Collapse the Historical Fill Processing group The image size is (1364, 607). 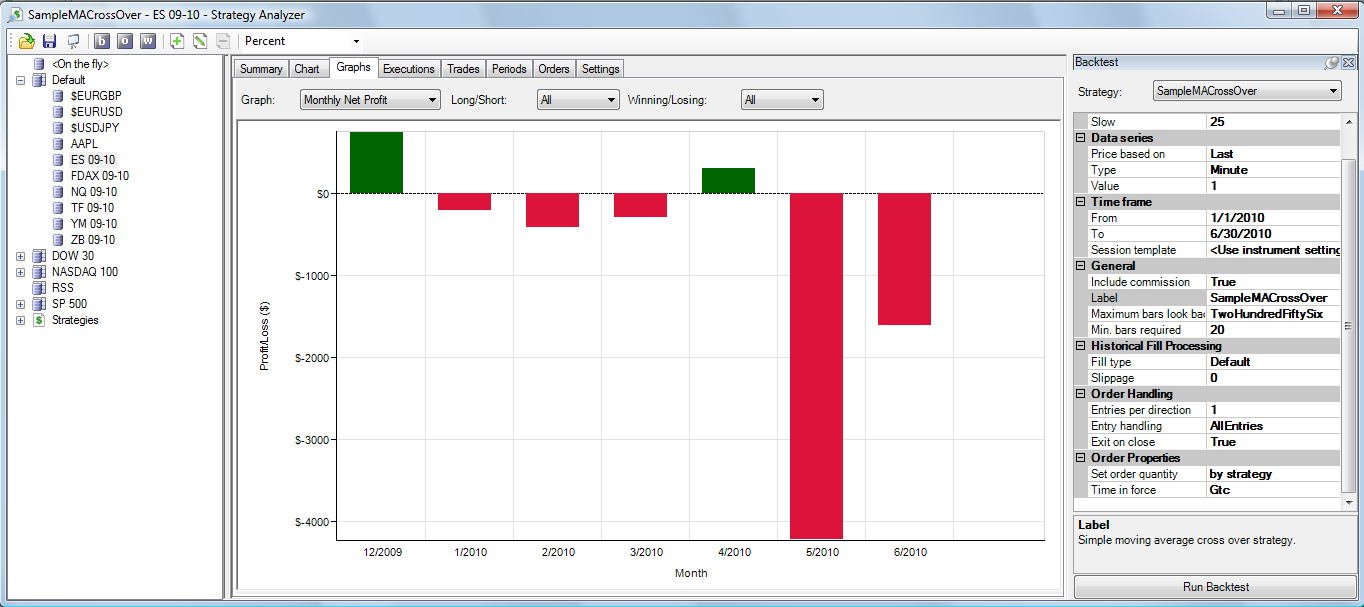click(x=1081, y=346)
